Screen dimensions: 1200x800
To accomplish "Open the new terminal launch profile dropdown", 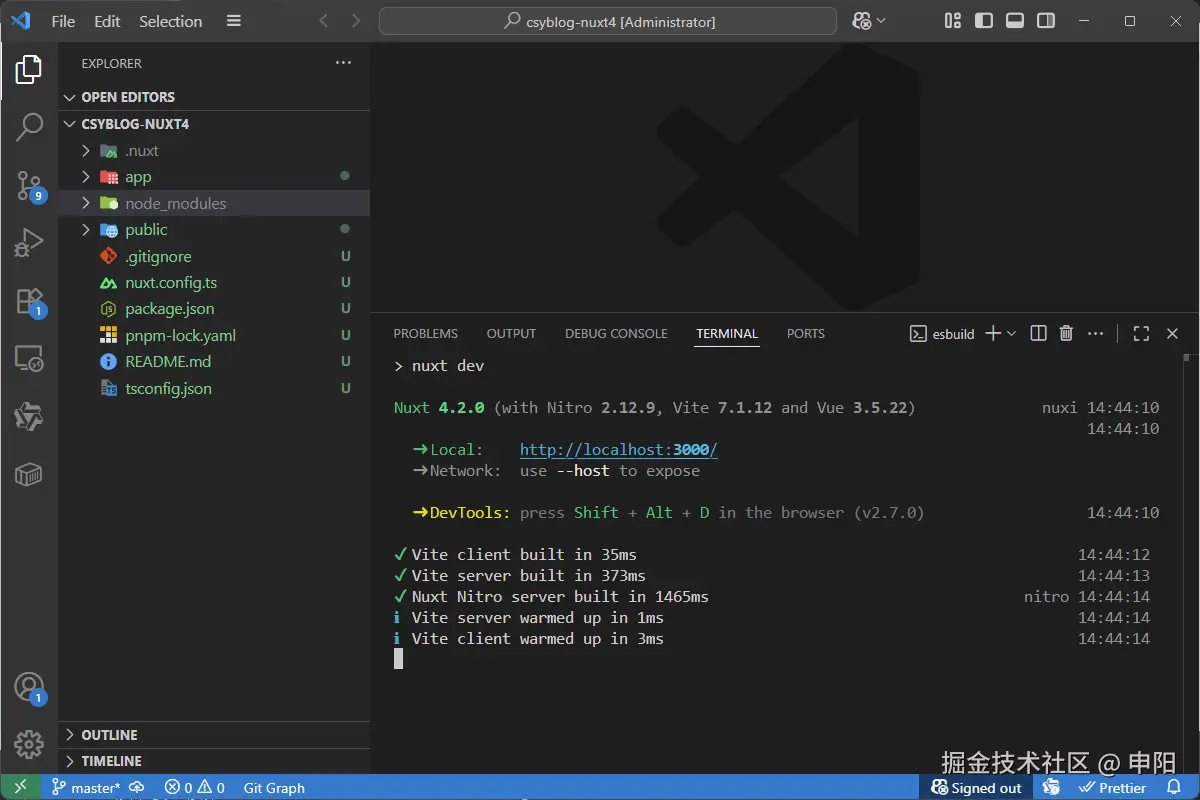I will (1012, 334).
